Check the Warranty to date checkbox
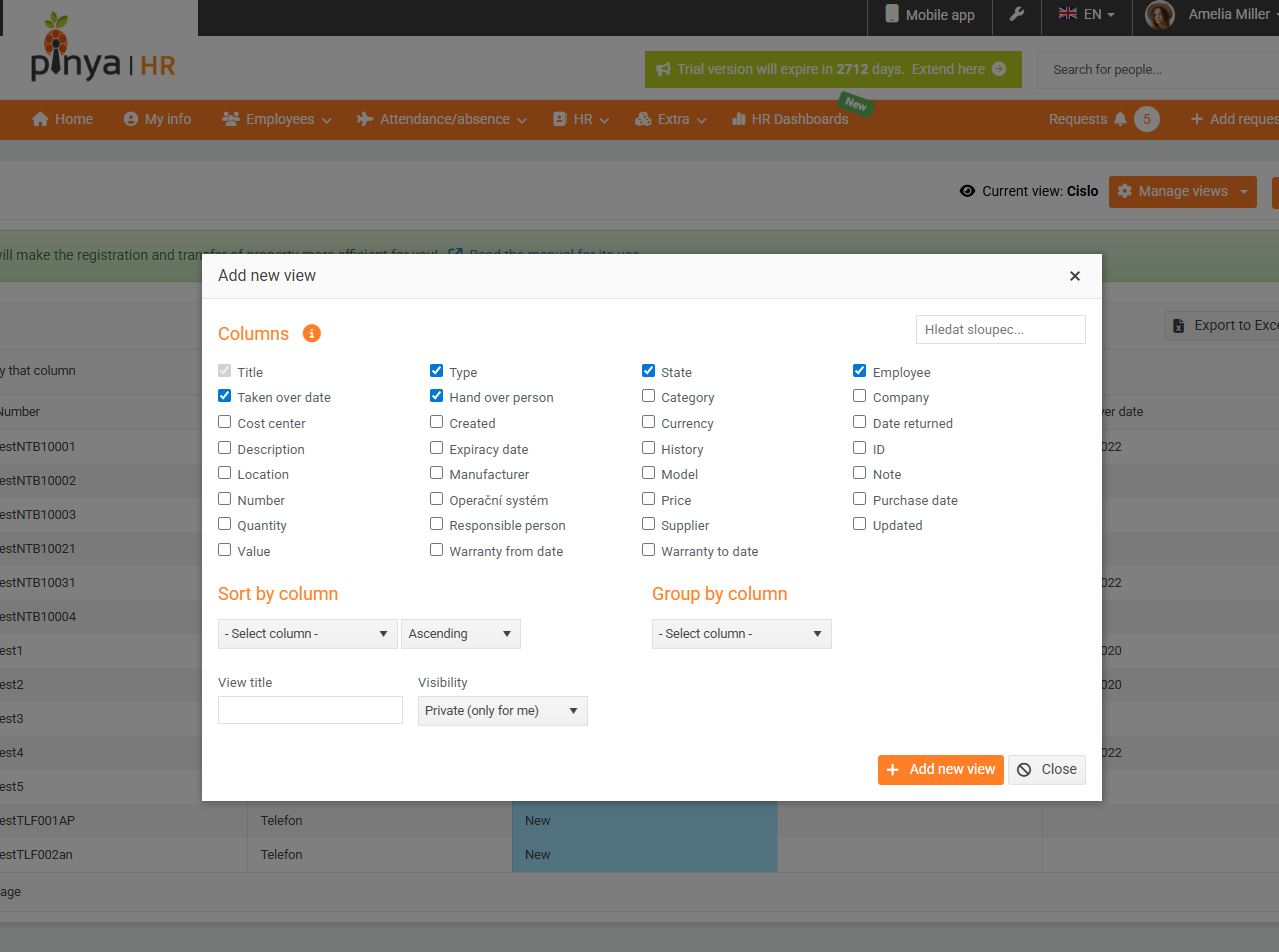The image size is (1279, 952). pos(648,550)
